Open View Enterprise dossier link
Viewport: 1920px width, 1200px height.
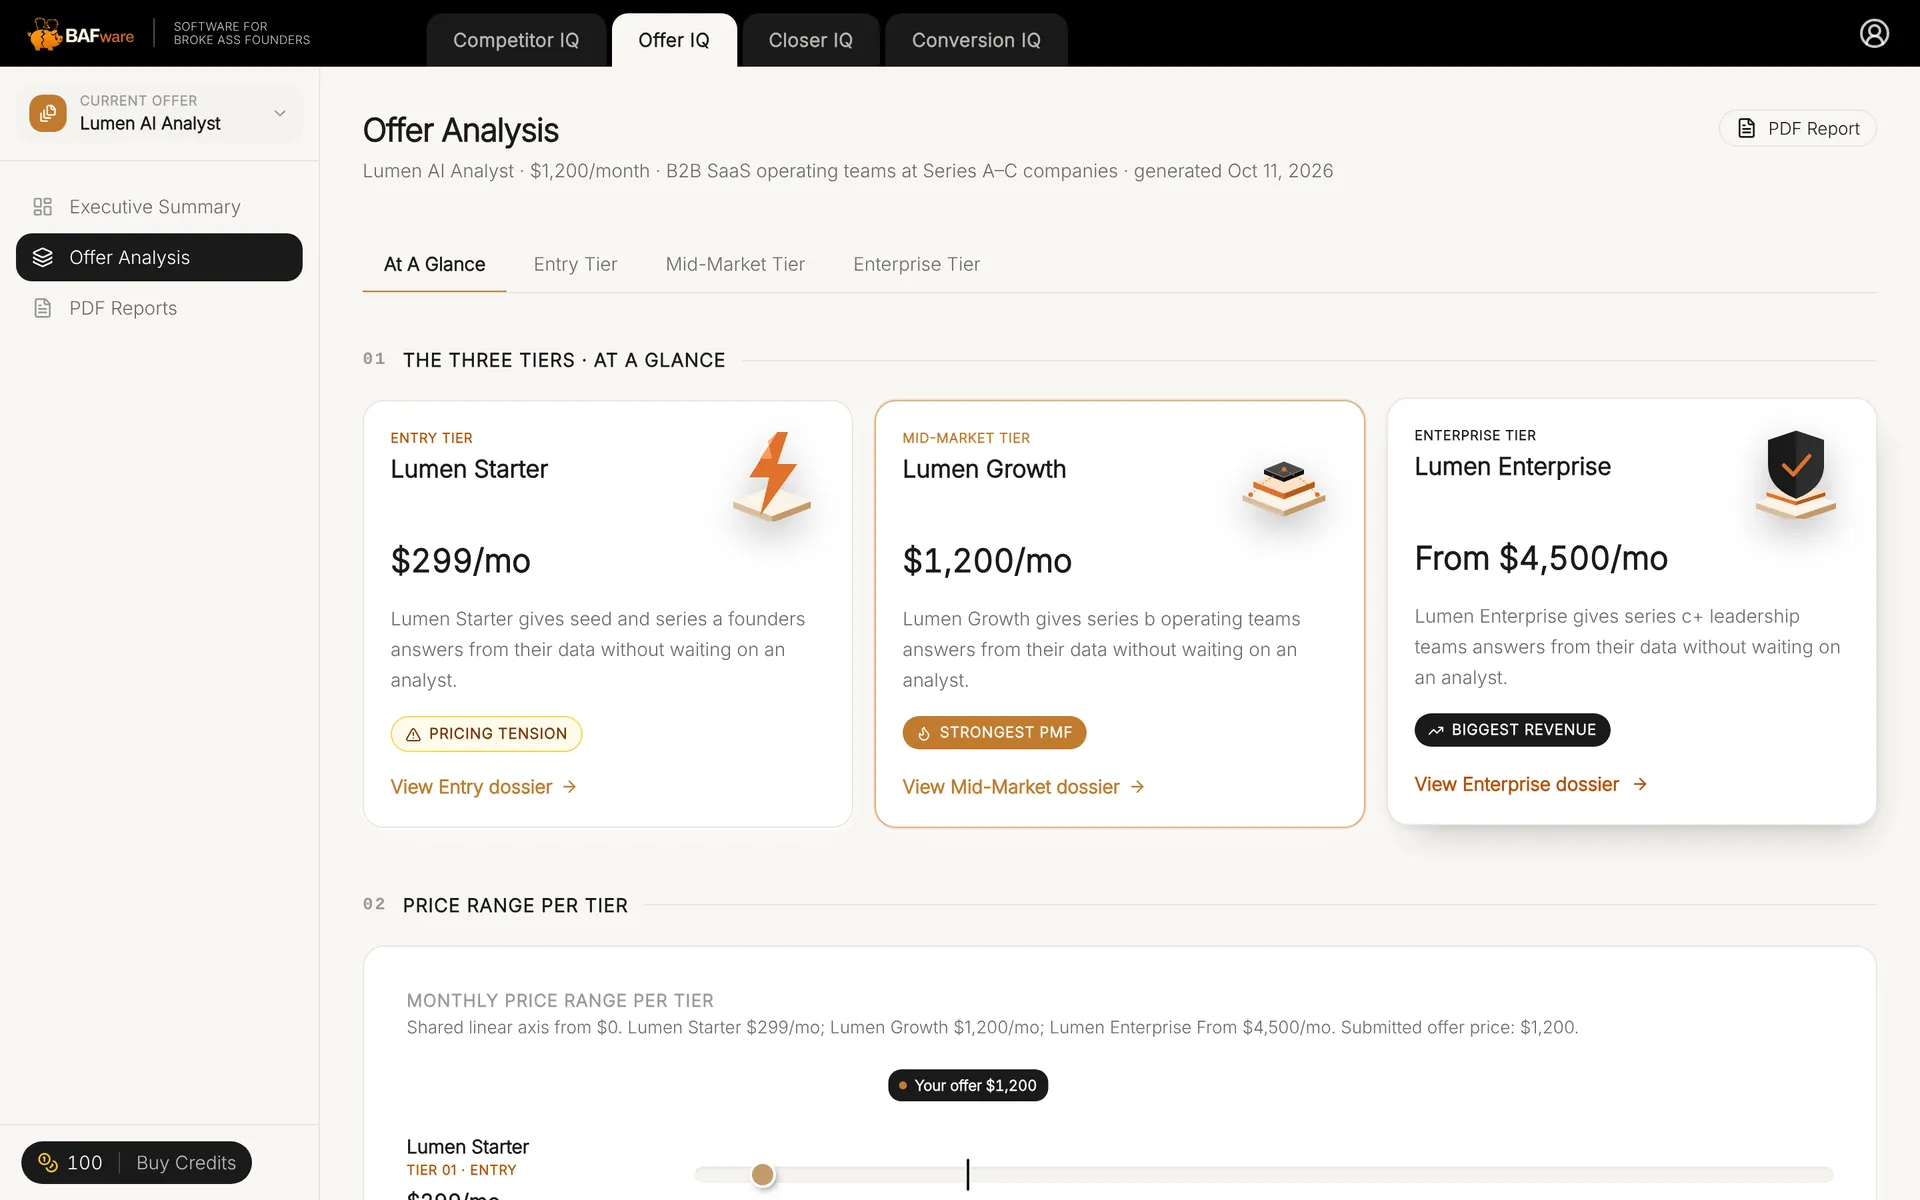(x=1531, y=784)
